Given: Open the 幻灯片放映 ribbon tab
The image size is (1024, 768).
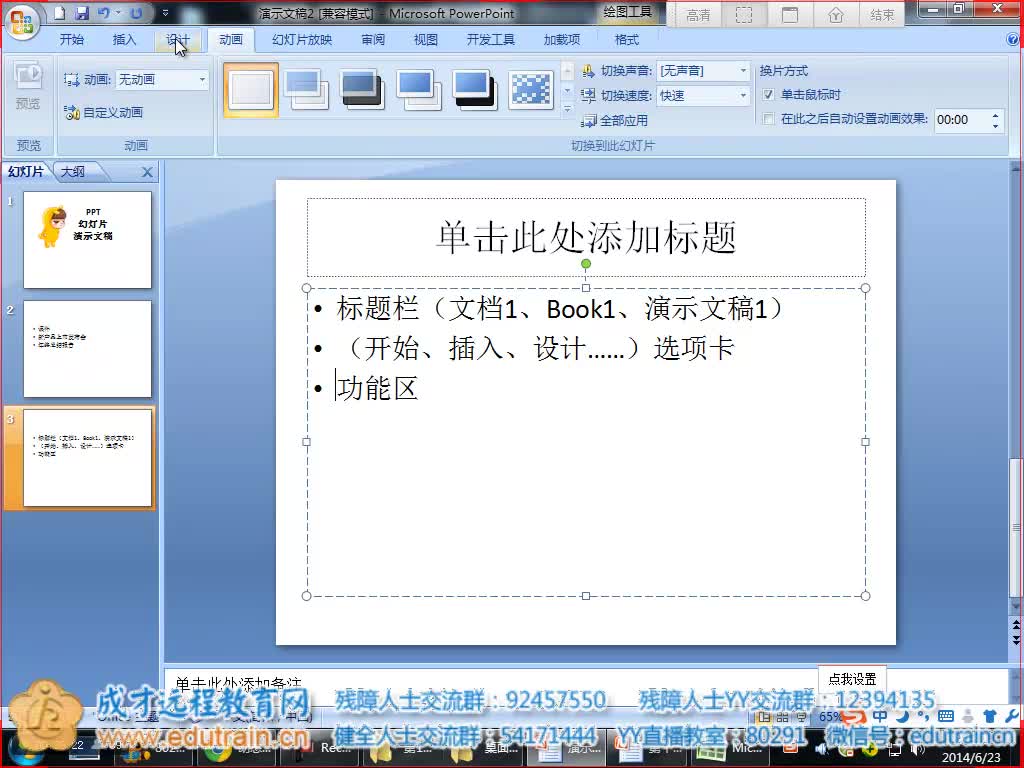Looking at the screenshot, I should point(301,40).
